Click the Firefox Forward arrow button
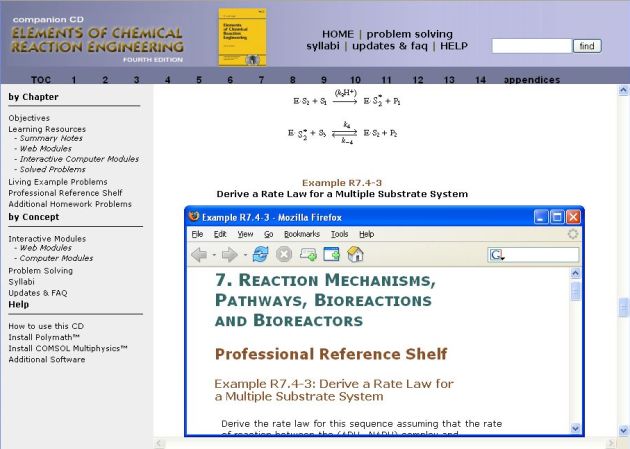The width and height of the screenshot is (630, 449). [x=229, y=254]
